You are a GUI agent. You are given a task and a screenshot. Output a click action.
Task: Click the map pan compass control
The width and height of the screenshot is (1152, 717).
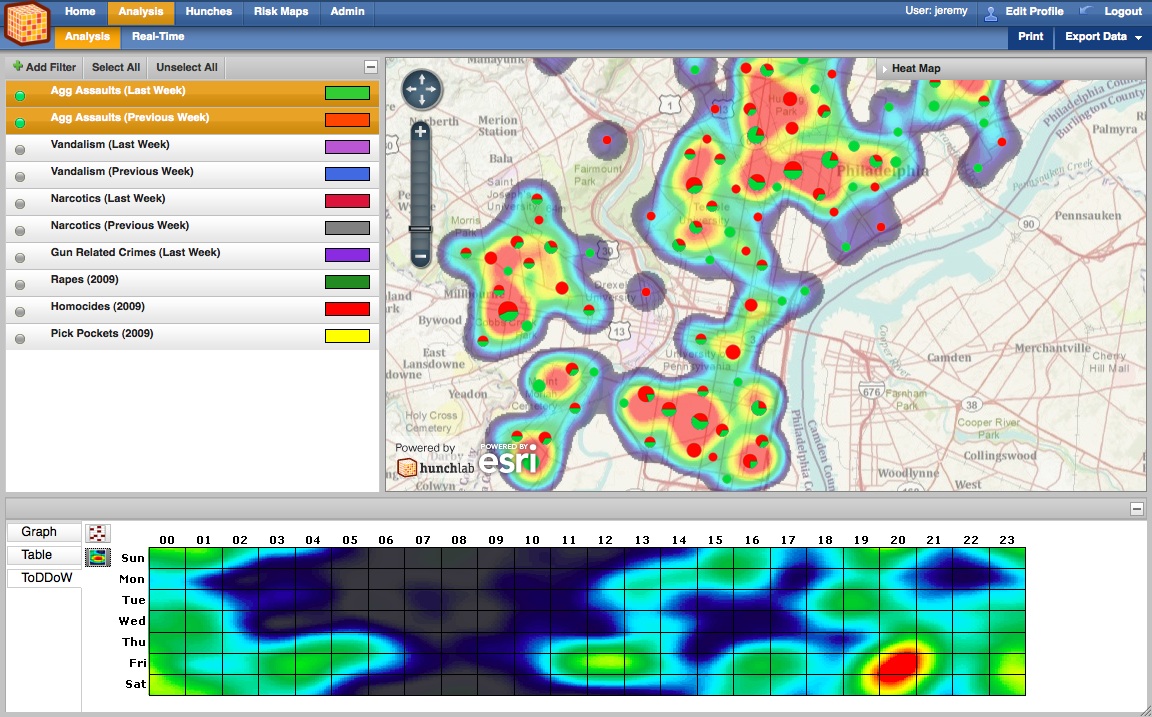pos(421,89)
